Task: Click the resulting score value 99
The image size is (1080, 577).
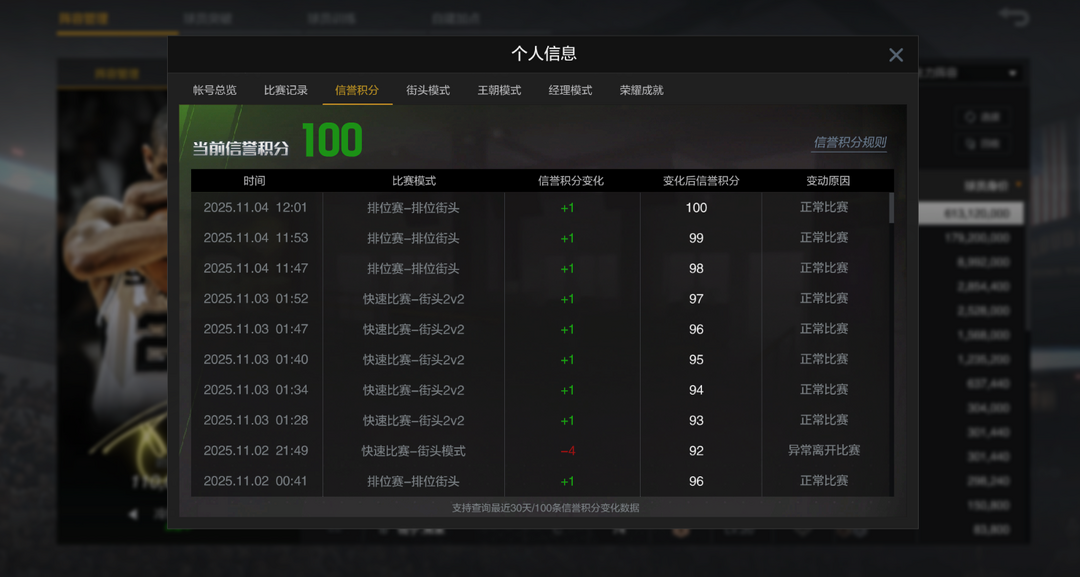Action: coord(696,238)
